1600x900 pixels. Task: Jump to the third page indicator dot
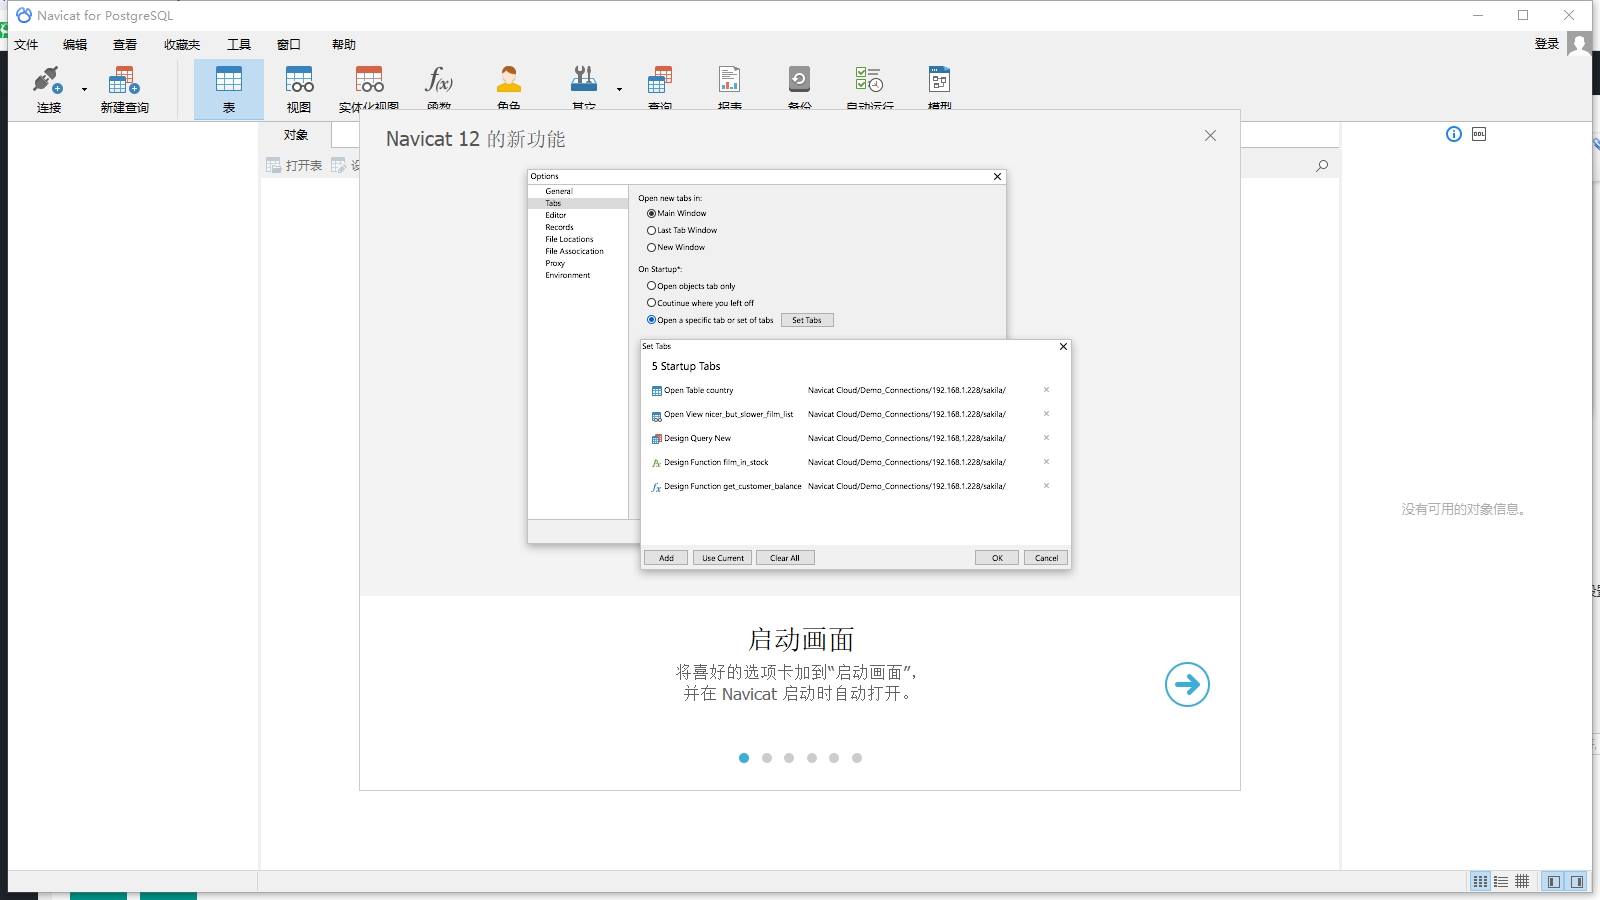point(789,758)
